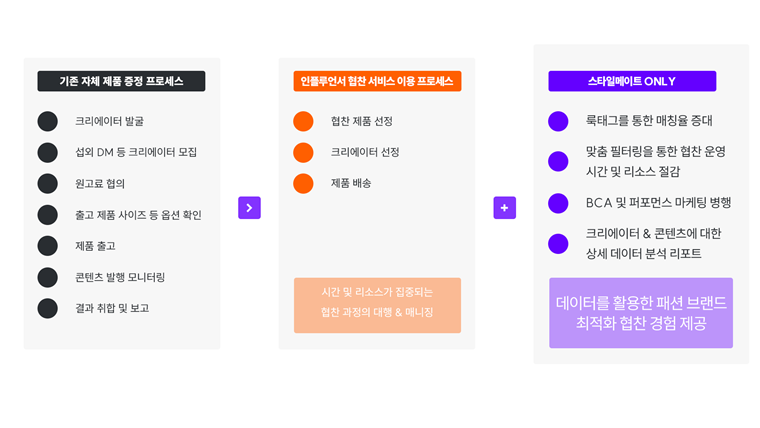Image resolution: width=760 pixels, height=428 pixels.
Task: Click the light orange 협찬 과정의 대행 & 매니징 box
Action: [377, 304]
